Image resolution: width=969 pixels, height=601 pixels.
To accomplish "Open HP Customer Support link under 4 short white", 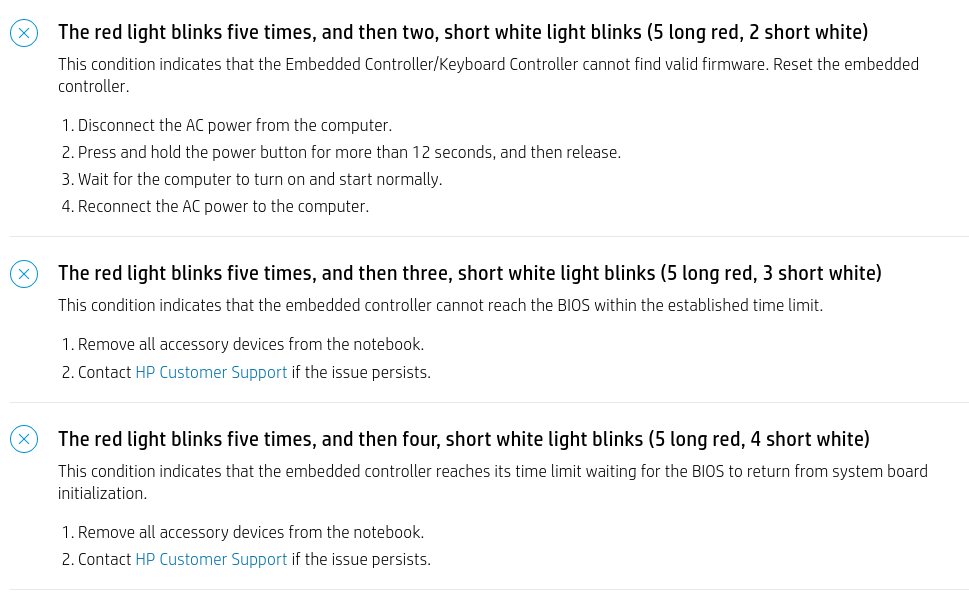I will (211, 560).
